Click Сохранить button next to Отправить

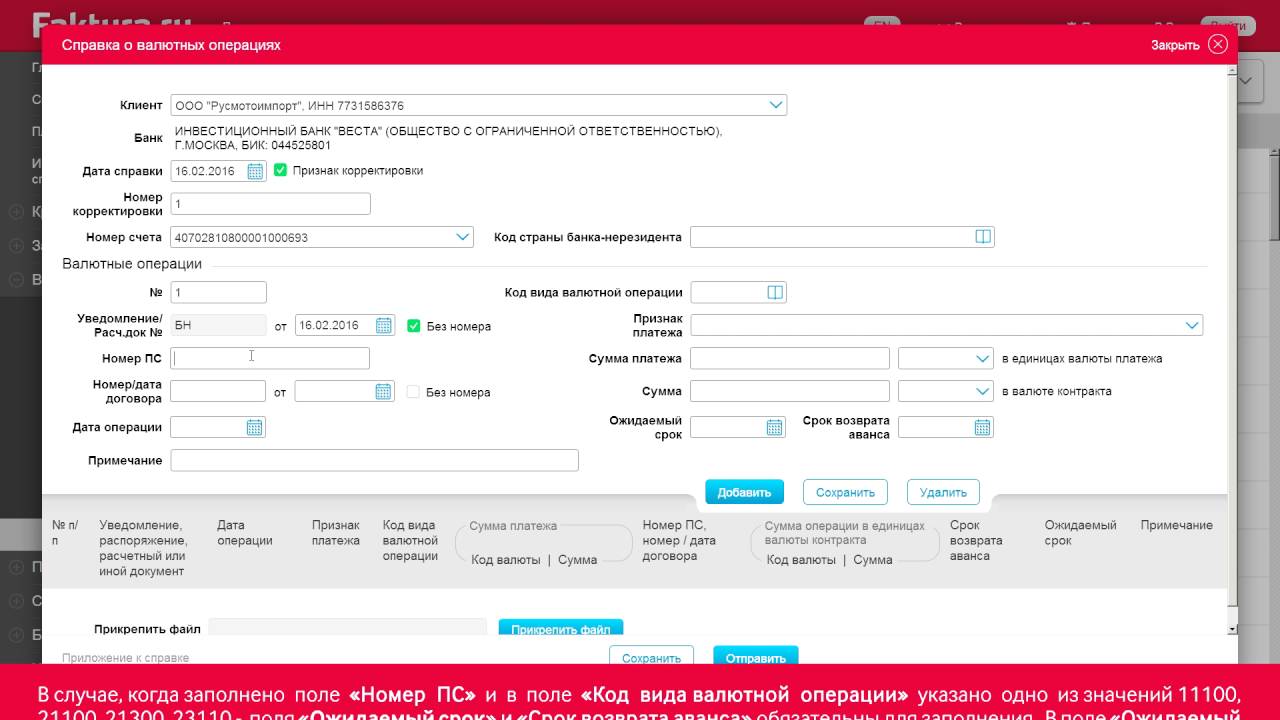[x=651, y=657]
